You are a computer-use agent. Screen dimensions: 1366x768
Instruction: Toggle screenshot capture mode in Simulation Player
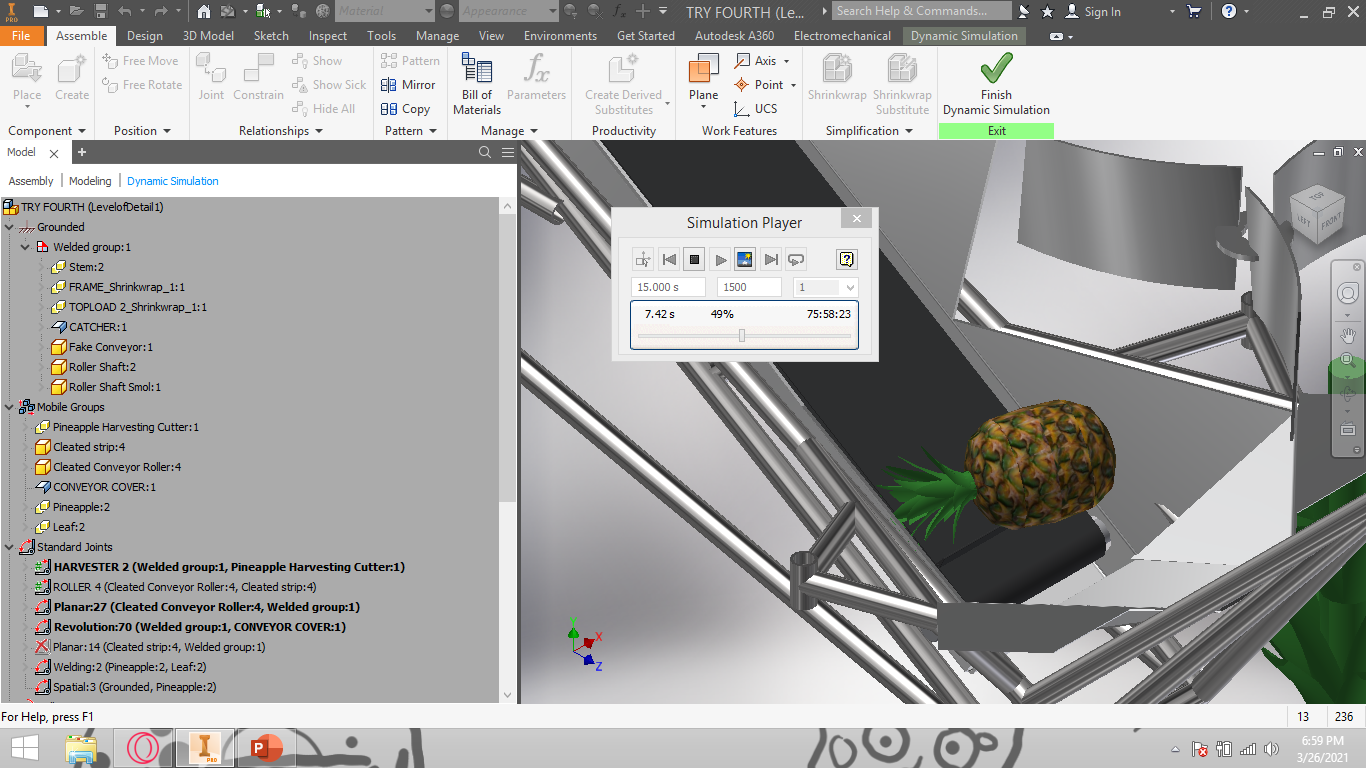(744, 259)
